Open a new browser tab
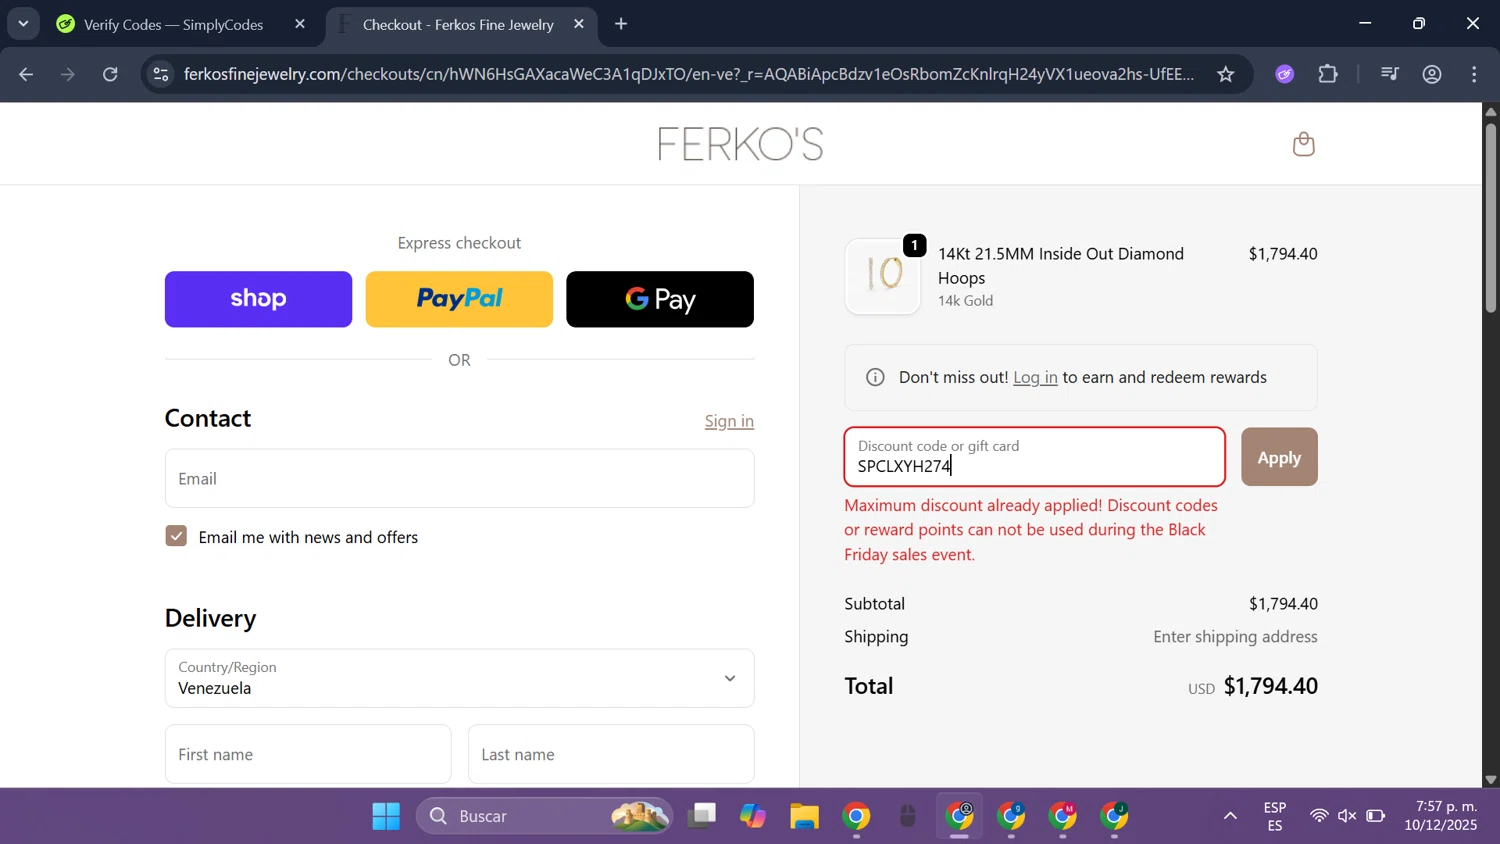The height and width of the screenshot is (844, 1500). point(621,24)
